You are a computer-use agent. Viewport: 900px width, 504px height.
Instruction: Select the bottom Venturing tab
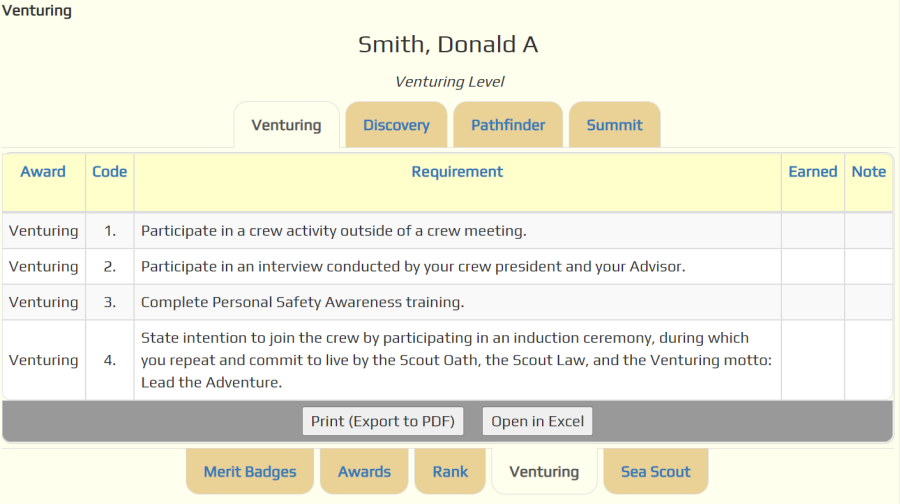tap(544, 471)
